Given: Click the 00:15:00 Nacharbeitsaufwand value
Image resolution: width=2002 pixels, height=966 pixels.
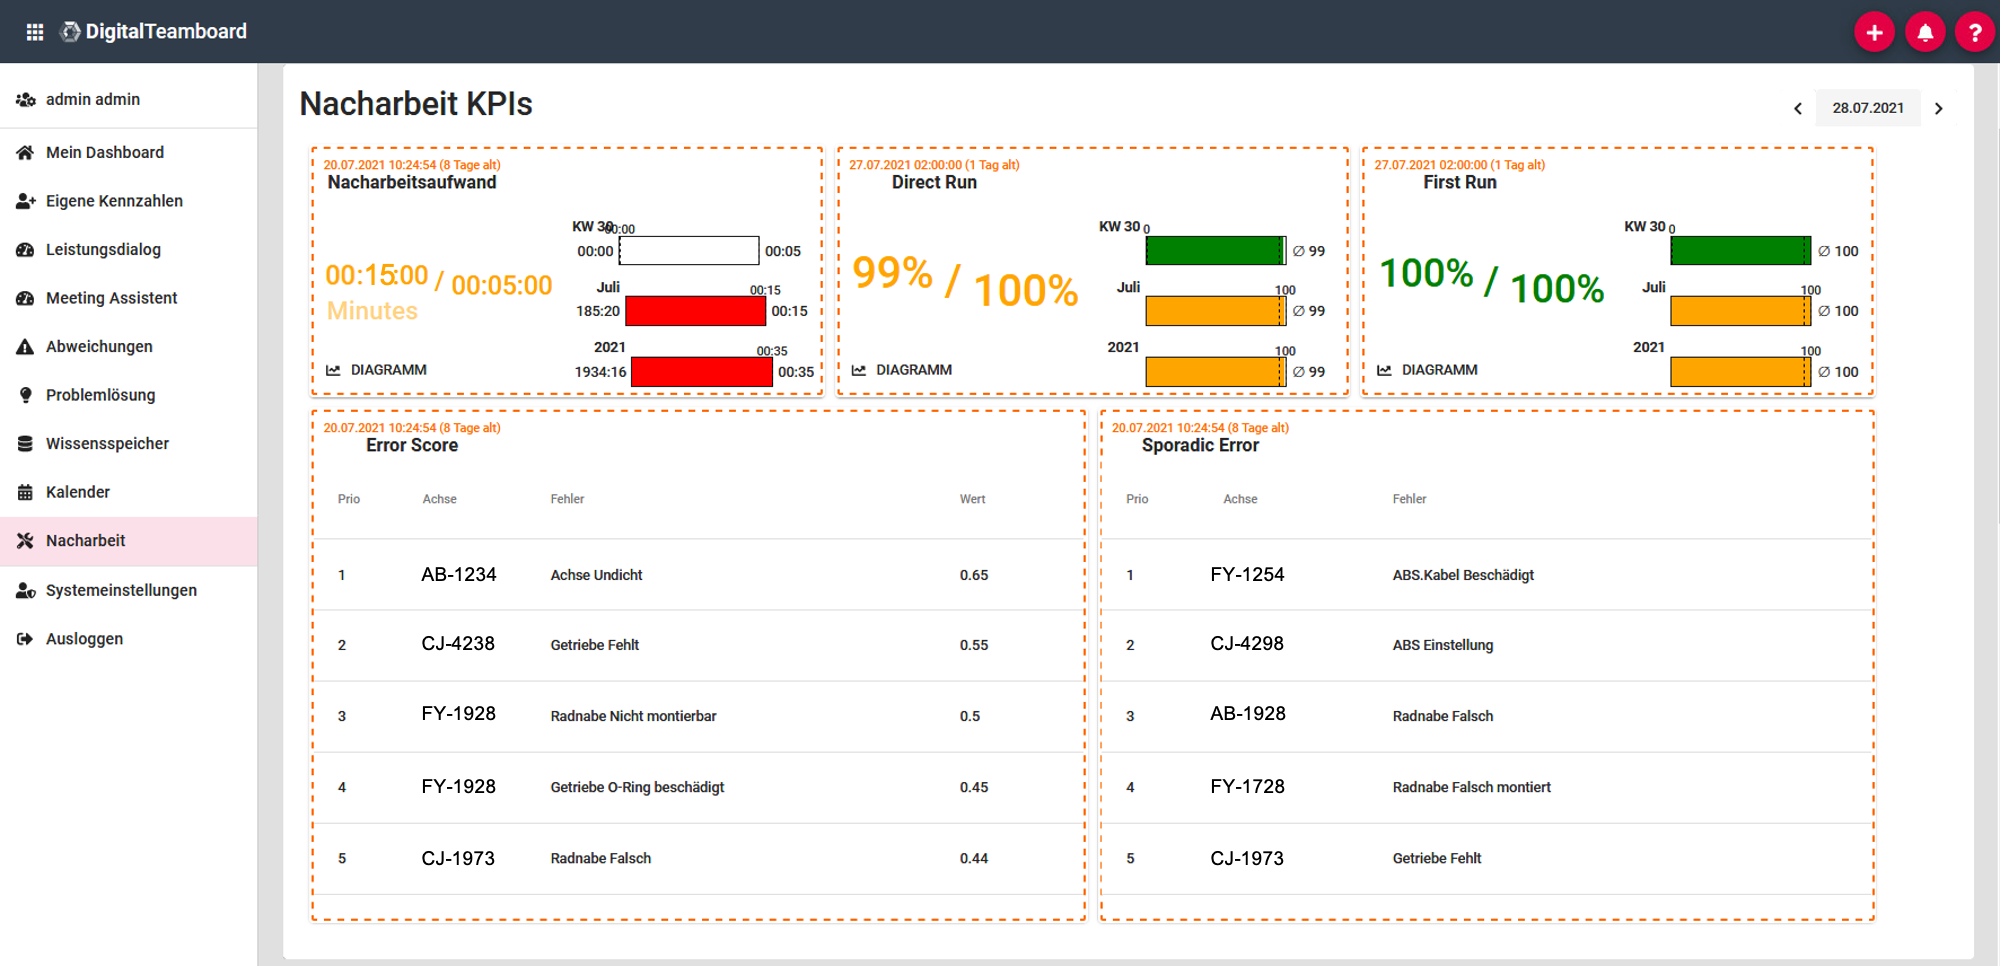Looking at the screenshot, I should coord(377,275).
